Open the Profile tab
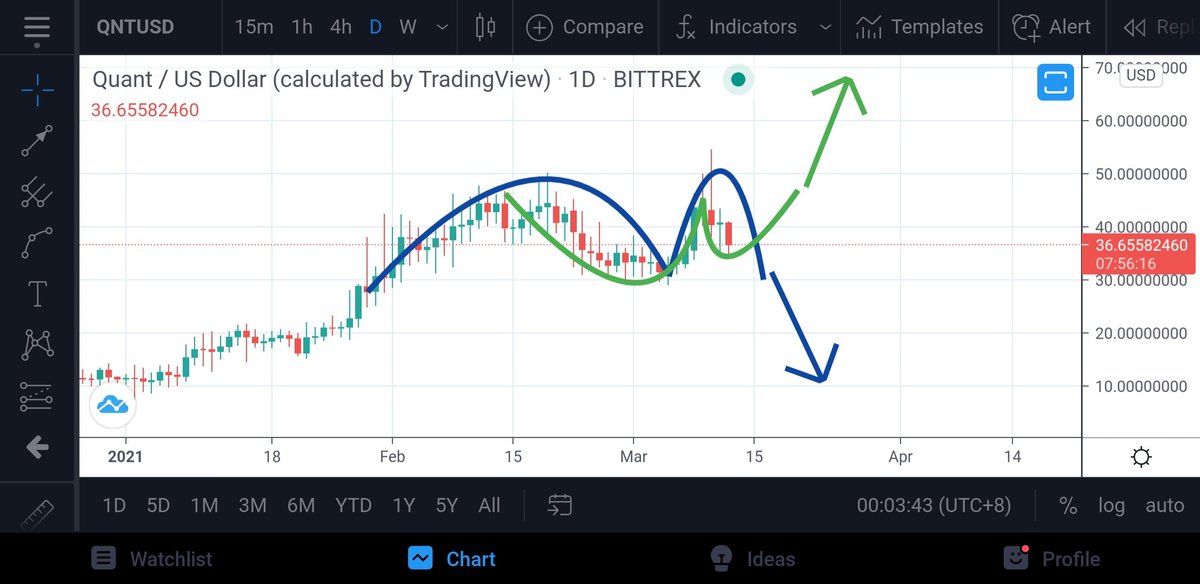This screenshot has width=1200, height=584. coord(1051,558)
